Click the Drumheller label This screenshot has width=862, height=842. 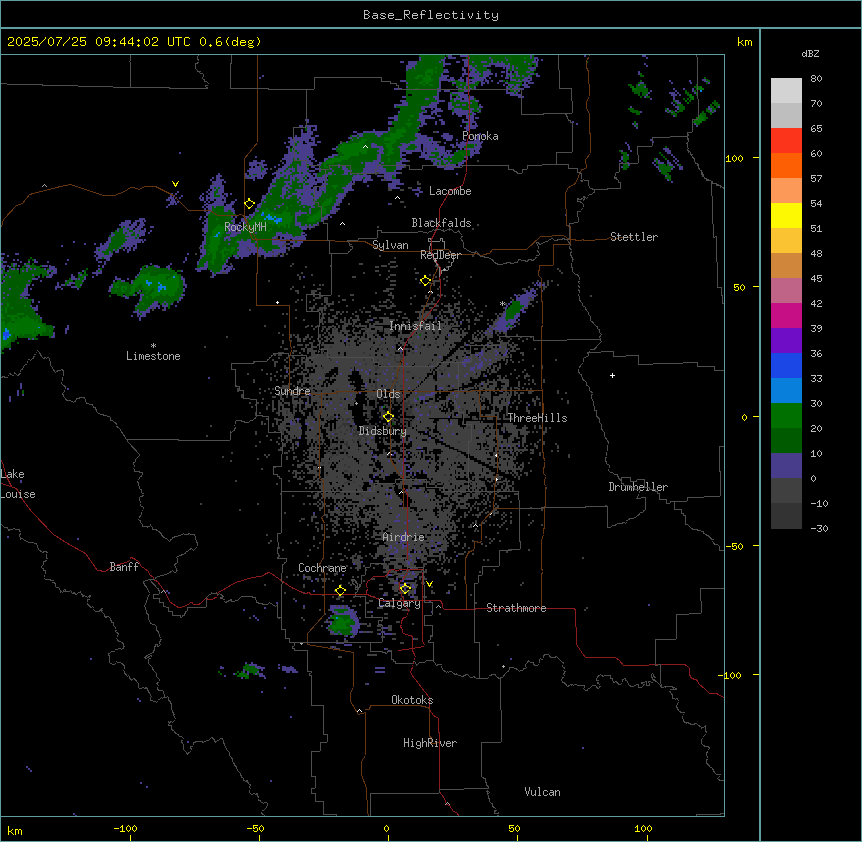pyautogui.click(x=638, y=487)
